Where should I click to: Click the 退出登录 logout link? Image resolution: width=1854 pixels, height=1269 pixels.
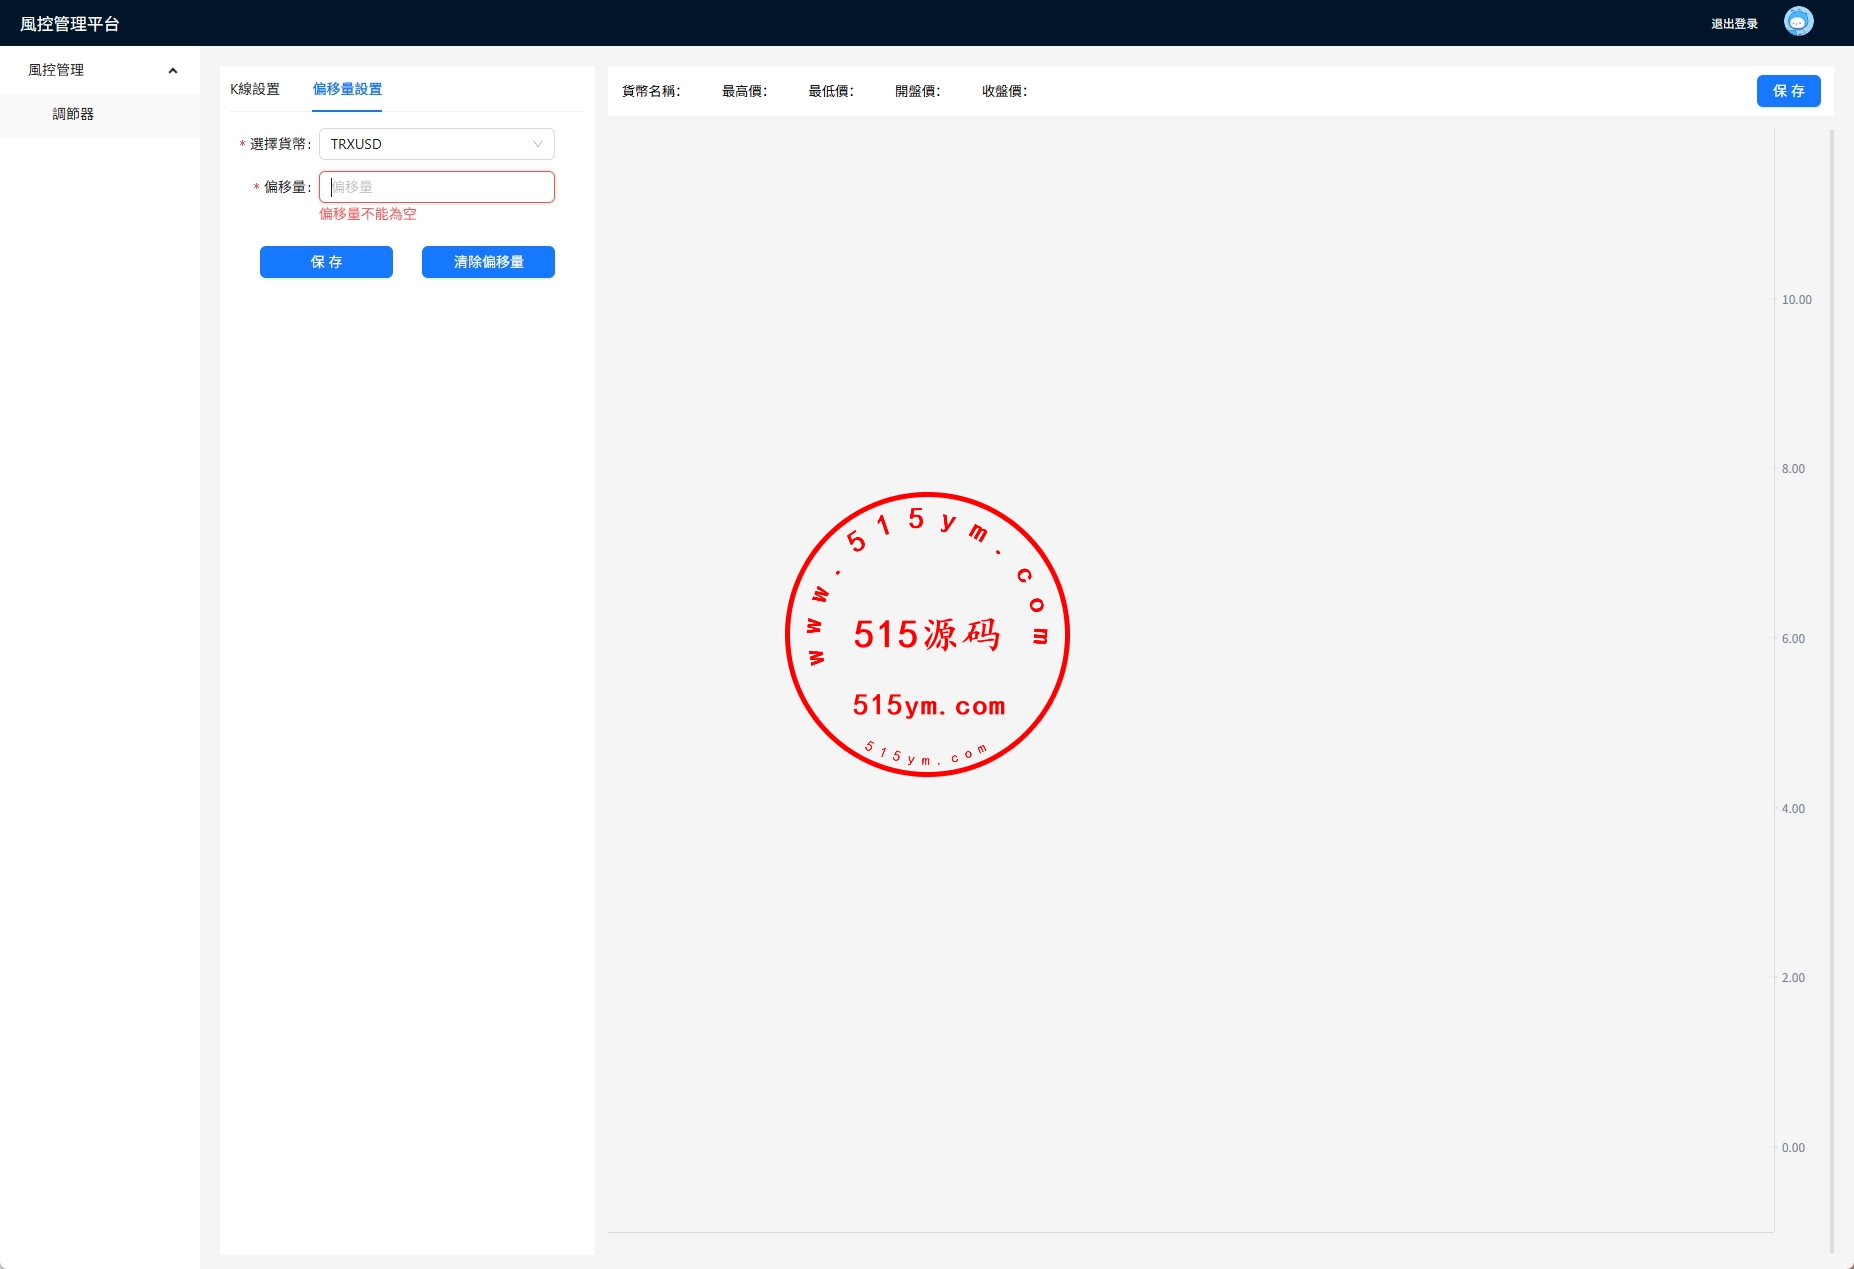(x=1734, y=24)
